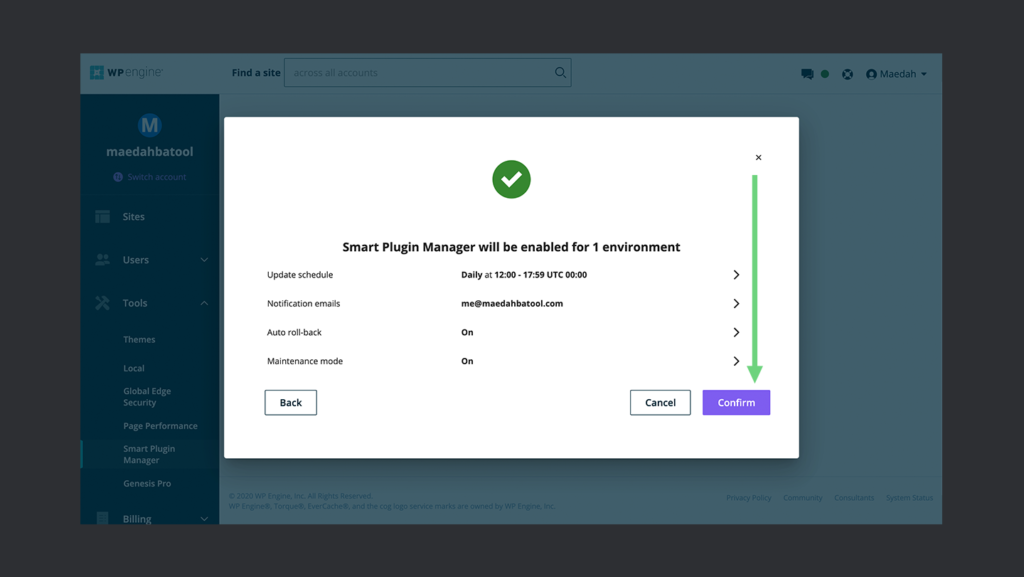Image resolution: width=1024 pixels, height=577 pixels.
Task: Confirm enabling Smart Plugin Manager
Action: [x=736, y=402]
